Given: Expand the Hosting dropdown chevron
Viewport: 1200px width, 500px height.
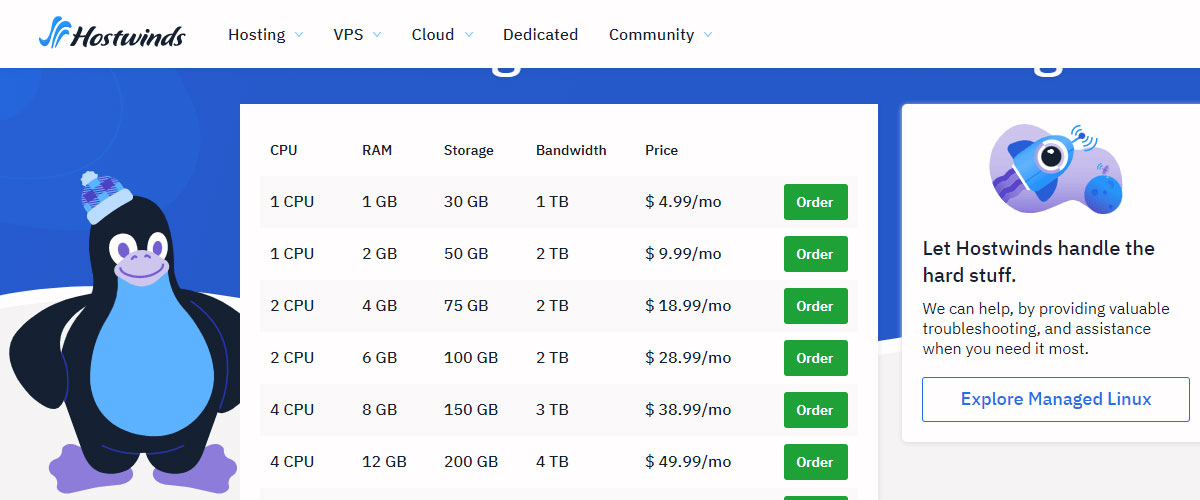Looking at the screenshot, I should (x=298, y=35).
